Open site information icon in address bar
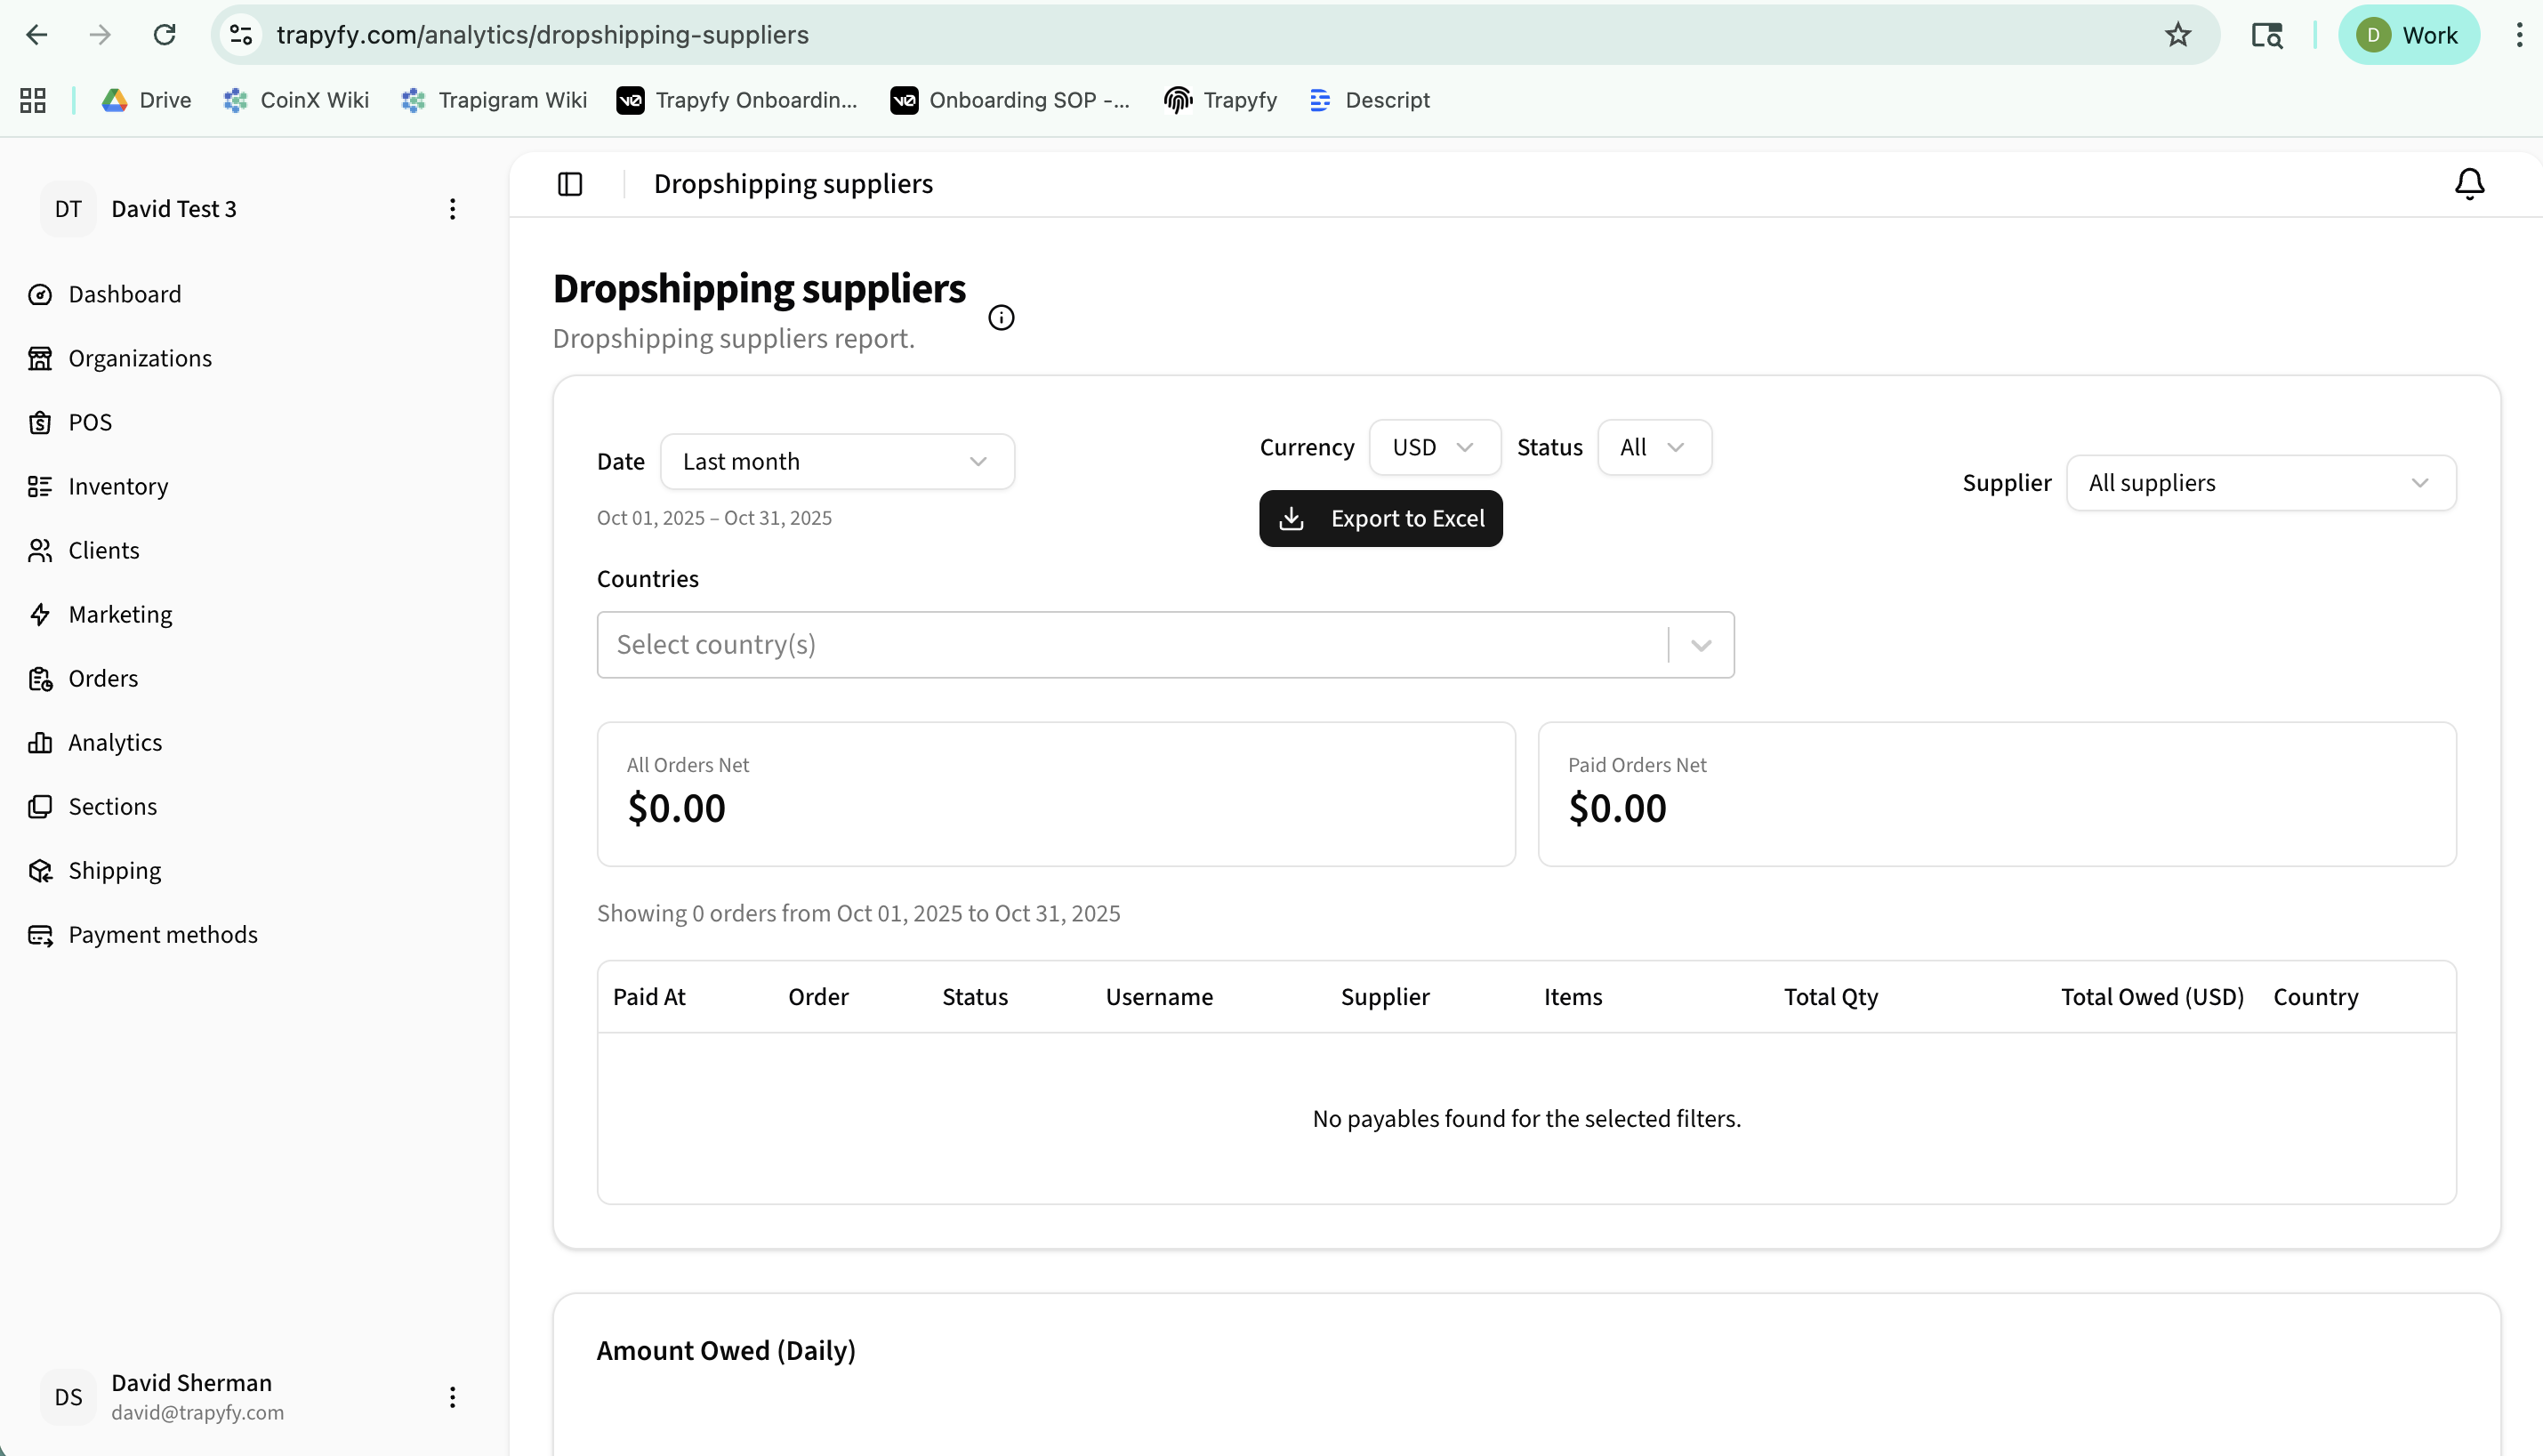 (x=241, y=35)
